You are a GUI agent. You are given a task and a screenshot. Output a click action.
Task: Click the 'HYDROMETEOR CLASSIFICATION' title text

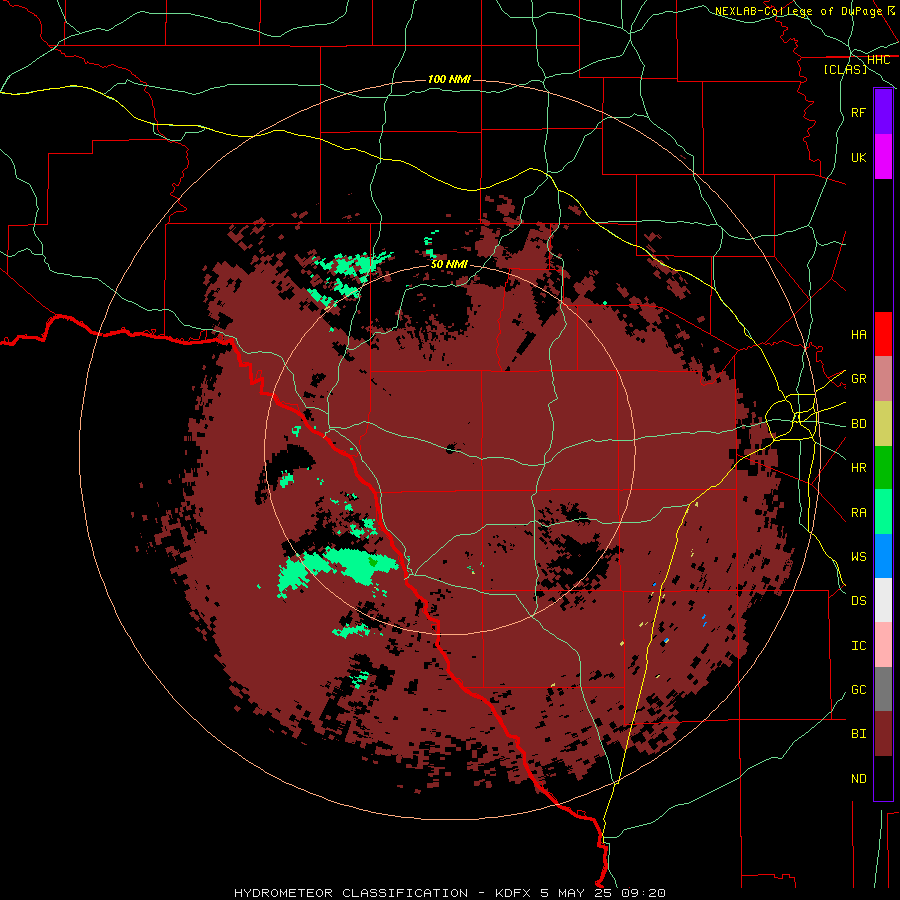coord(351,893)
